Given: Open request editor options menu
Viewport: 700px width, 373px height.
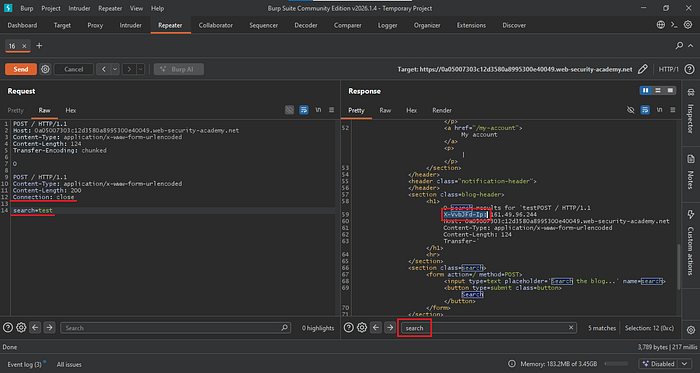Looking at the screenshot, I should click(x=331, y=110).
